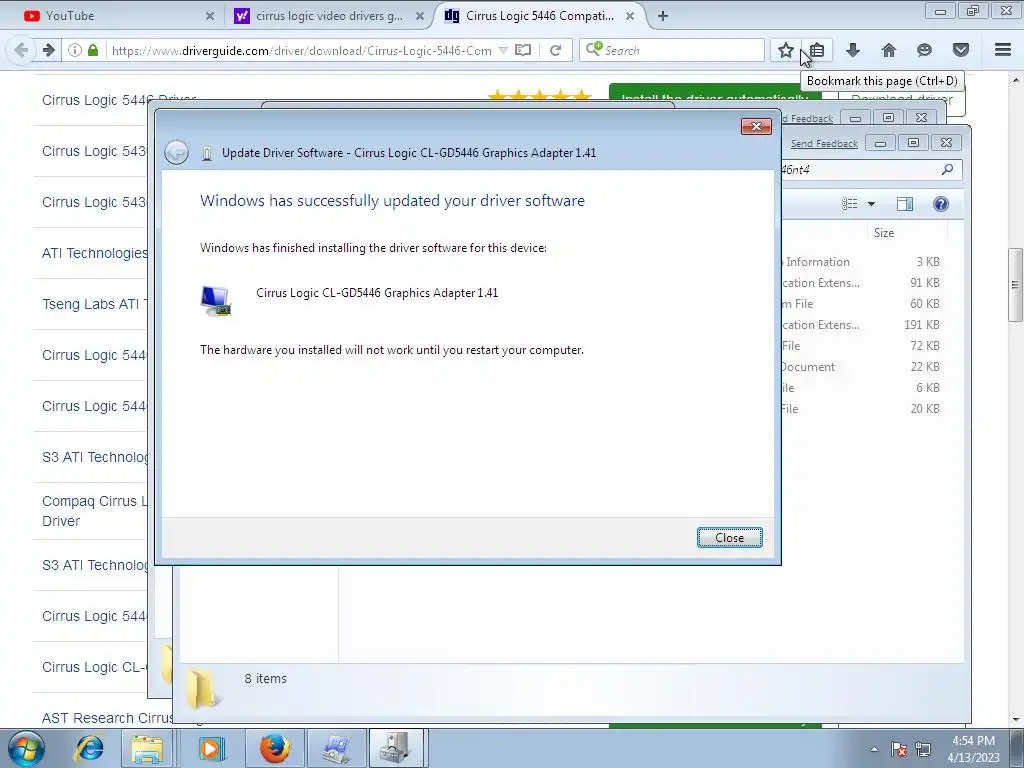
Task: Click the Firefox Search box
Action: [x=671, y=50]
